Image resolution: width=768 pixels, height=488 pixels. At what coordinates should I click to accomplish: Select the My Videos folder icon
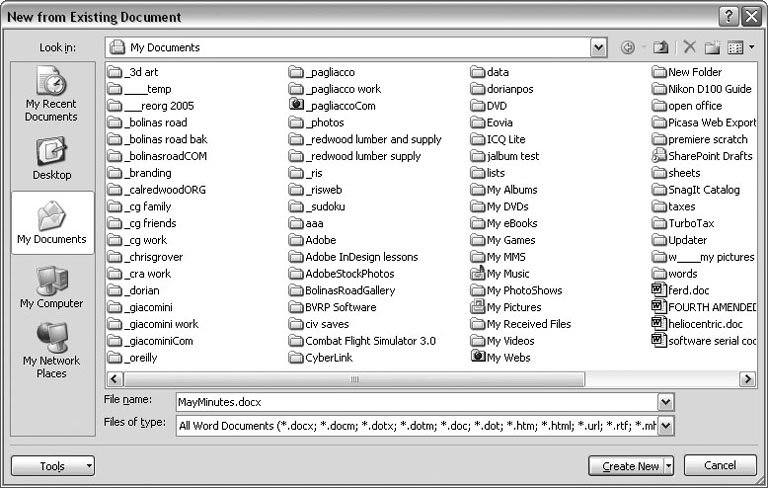tap(478, 341)
